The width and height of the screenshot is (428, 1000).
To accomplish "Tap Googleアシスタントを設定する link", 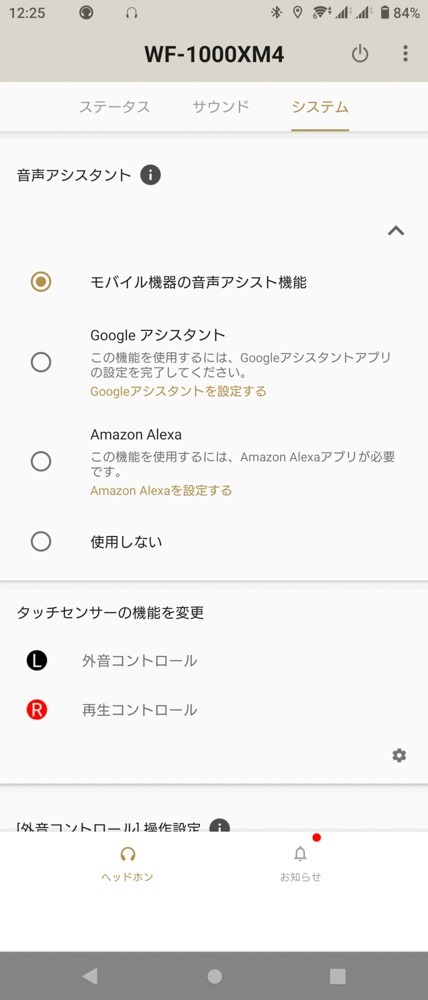I will coord(179,391).
